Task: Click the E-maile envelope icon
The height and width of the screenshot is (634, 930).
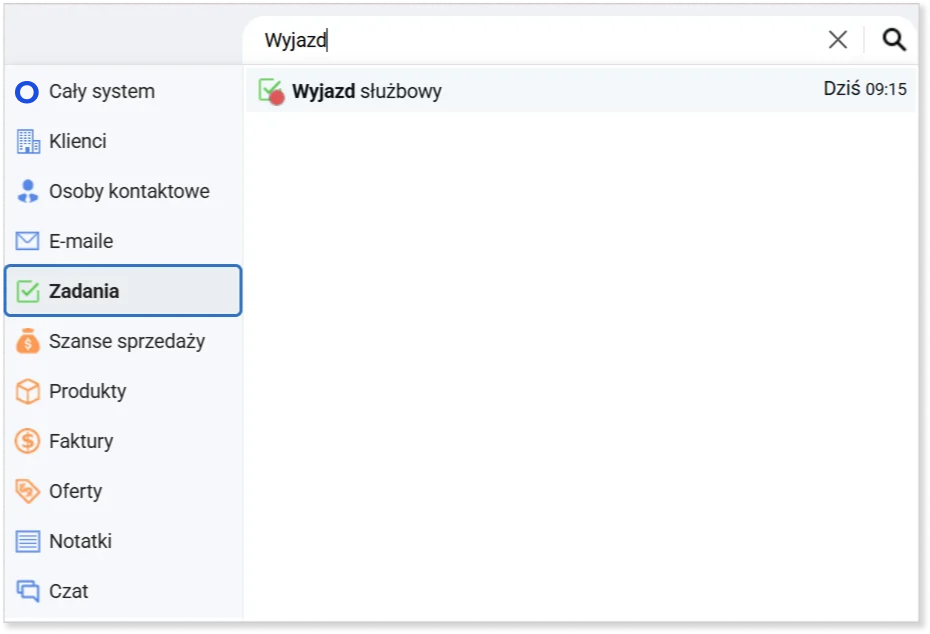Action: pyautogui.click(x=28, y=242)
